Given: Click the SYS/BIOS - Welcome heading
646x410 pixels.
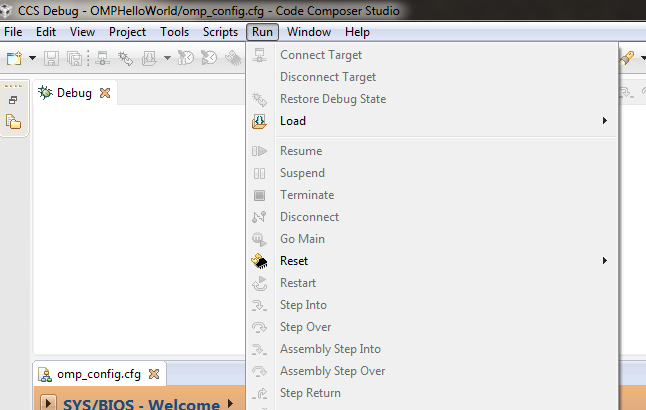Looking at the screenshot, I should pos(141,404).
